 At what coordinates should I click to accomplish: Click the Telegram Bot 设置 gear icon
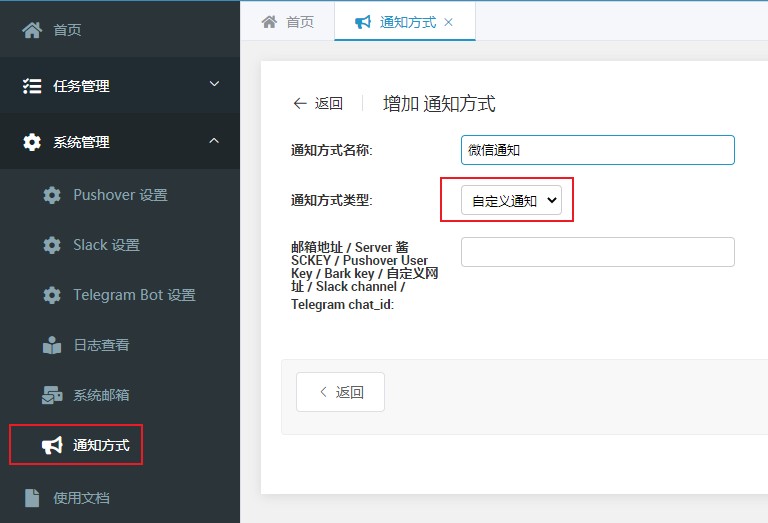(x=52, y=295)
